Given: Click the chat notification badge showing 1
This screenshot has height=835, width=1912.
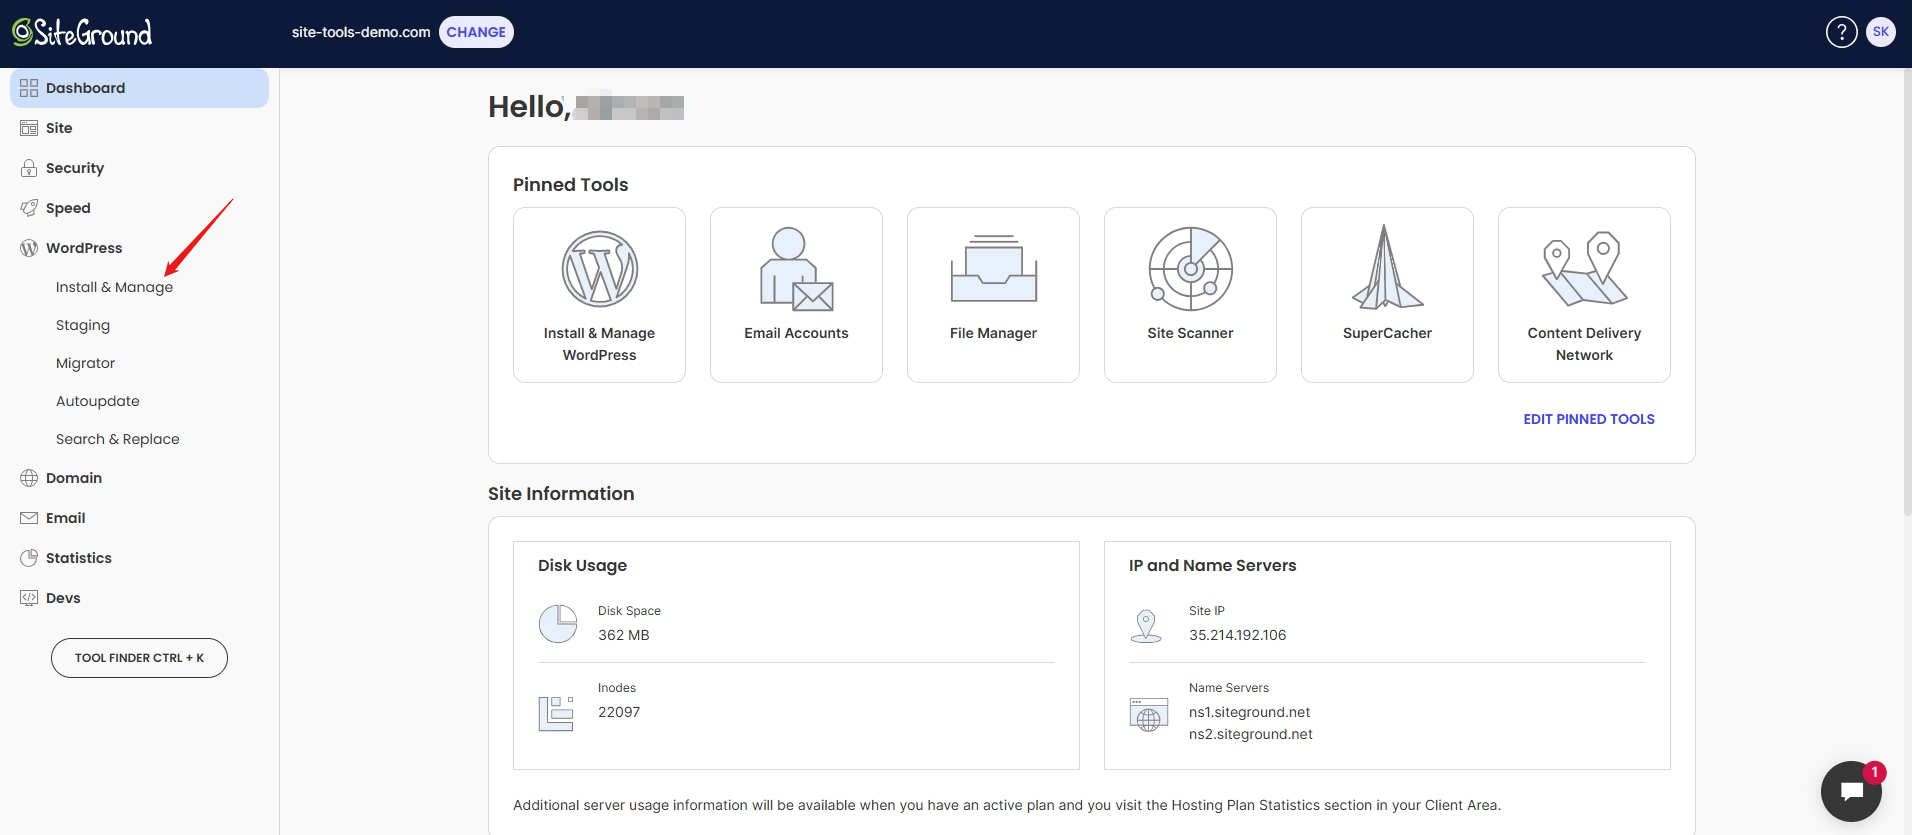Looking at the screenshot, I should click(1874, 772).
